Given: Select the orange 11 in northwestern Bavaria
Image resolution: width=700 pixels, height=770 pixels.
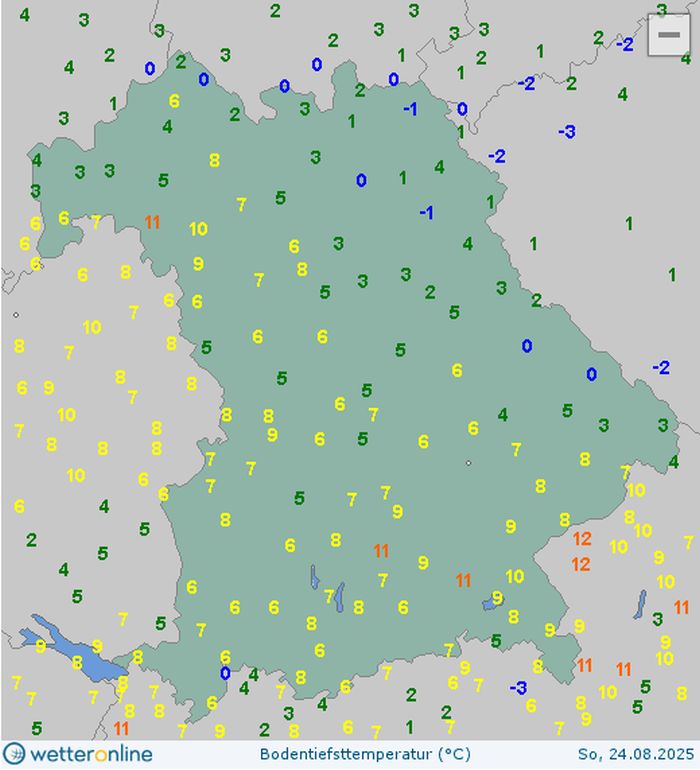Looking at the screenshot, I should point(152,222).
